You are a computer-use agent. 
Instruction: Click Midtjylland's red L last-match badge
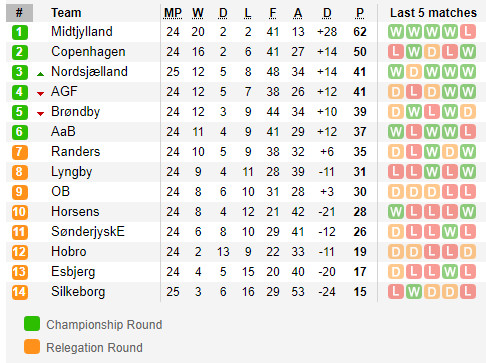(468, 32)
